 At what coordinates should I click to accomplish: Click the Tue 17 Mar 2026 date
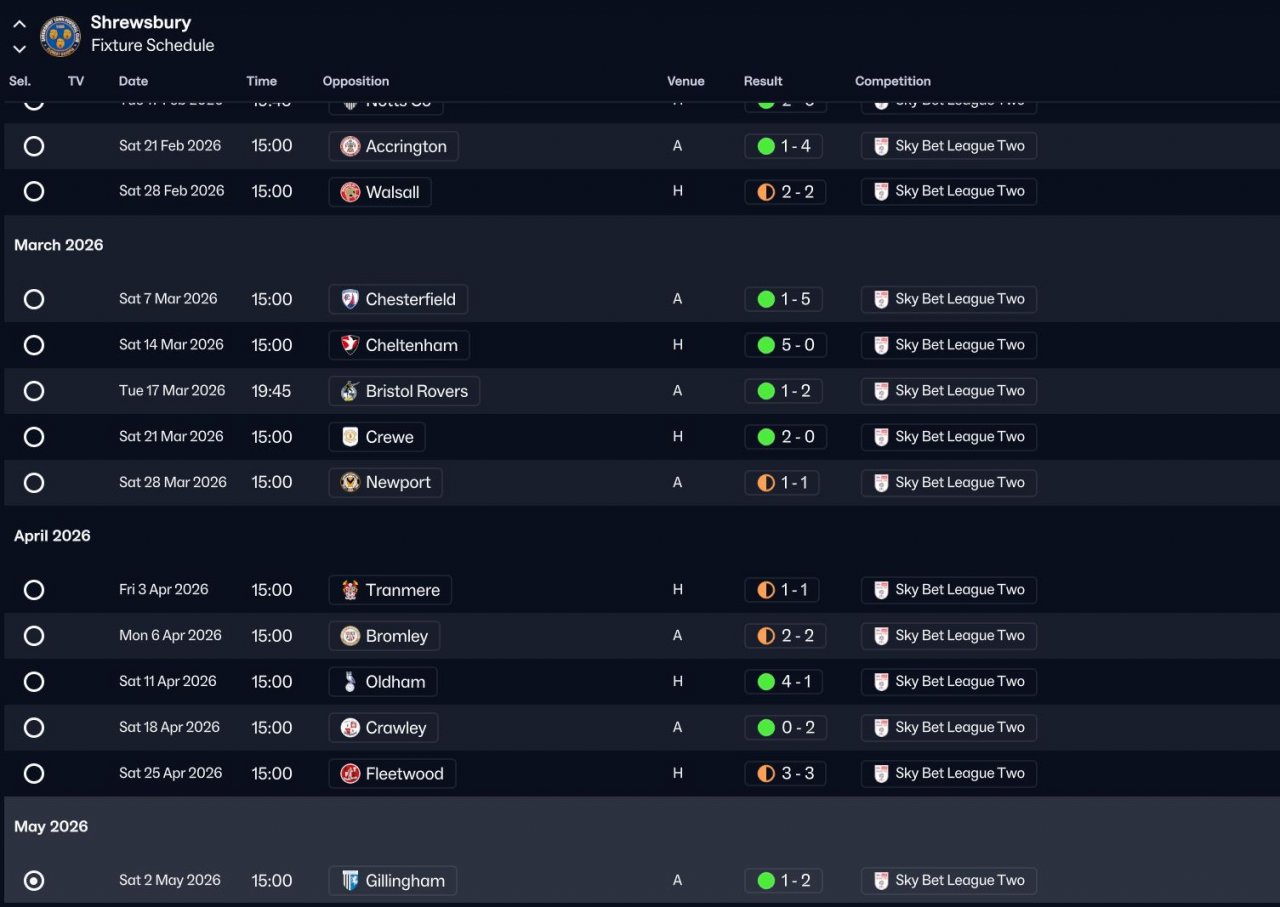pyautogui.click(x=172, y=391)
